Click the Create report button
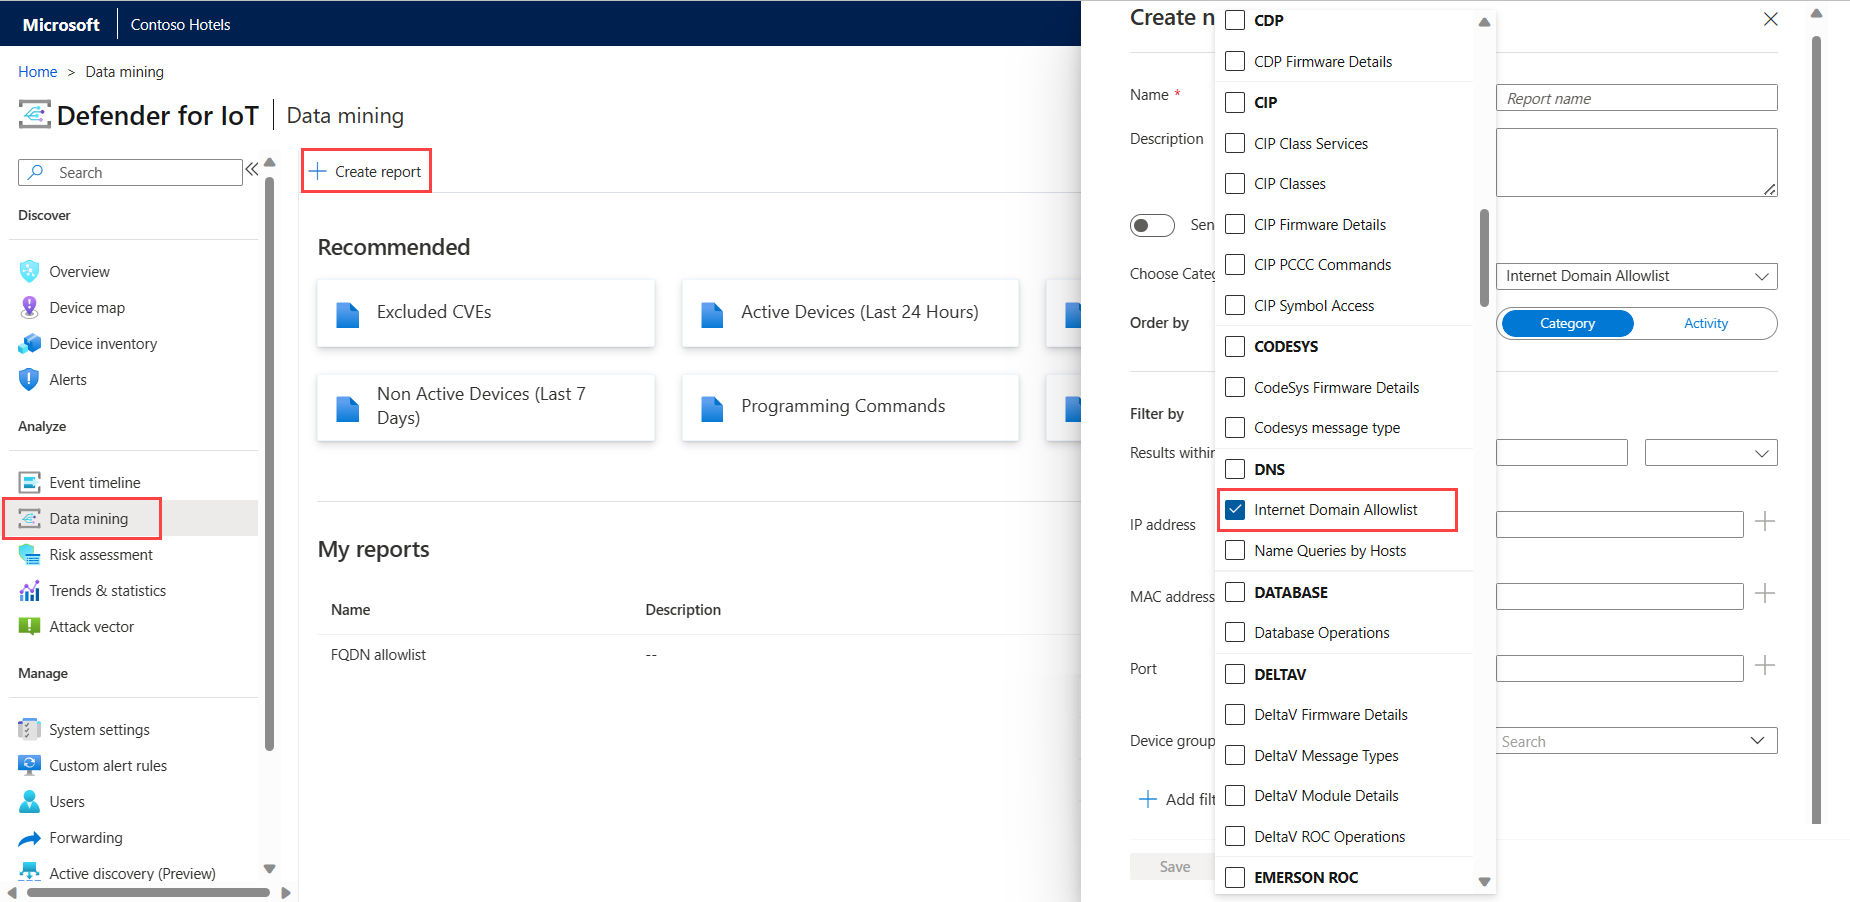Screen dimensions: 1850x902 coord(366,171)
